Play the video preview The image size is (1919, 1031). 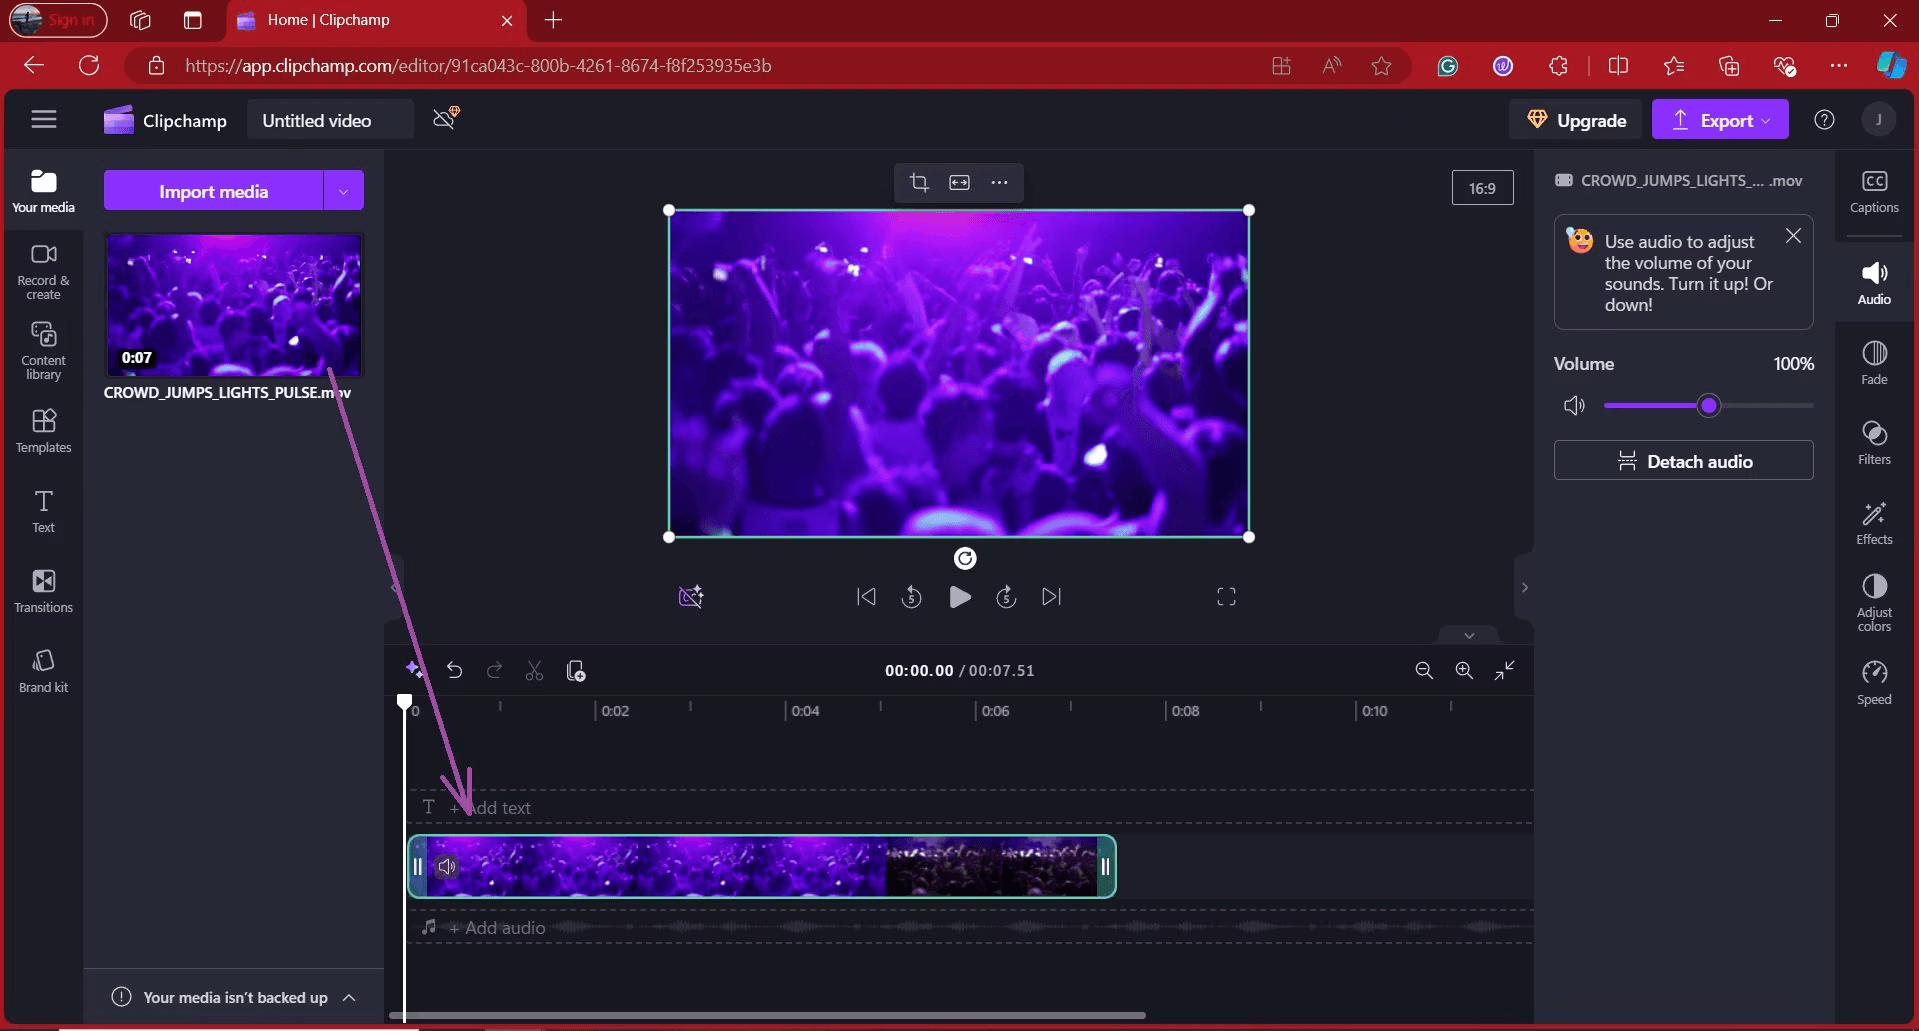pyautogui.click(x=959, y=597)
